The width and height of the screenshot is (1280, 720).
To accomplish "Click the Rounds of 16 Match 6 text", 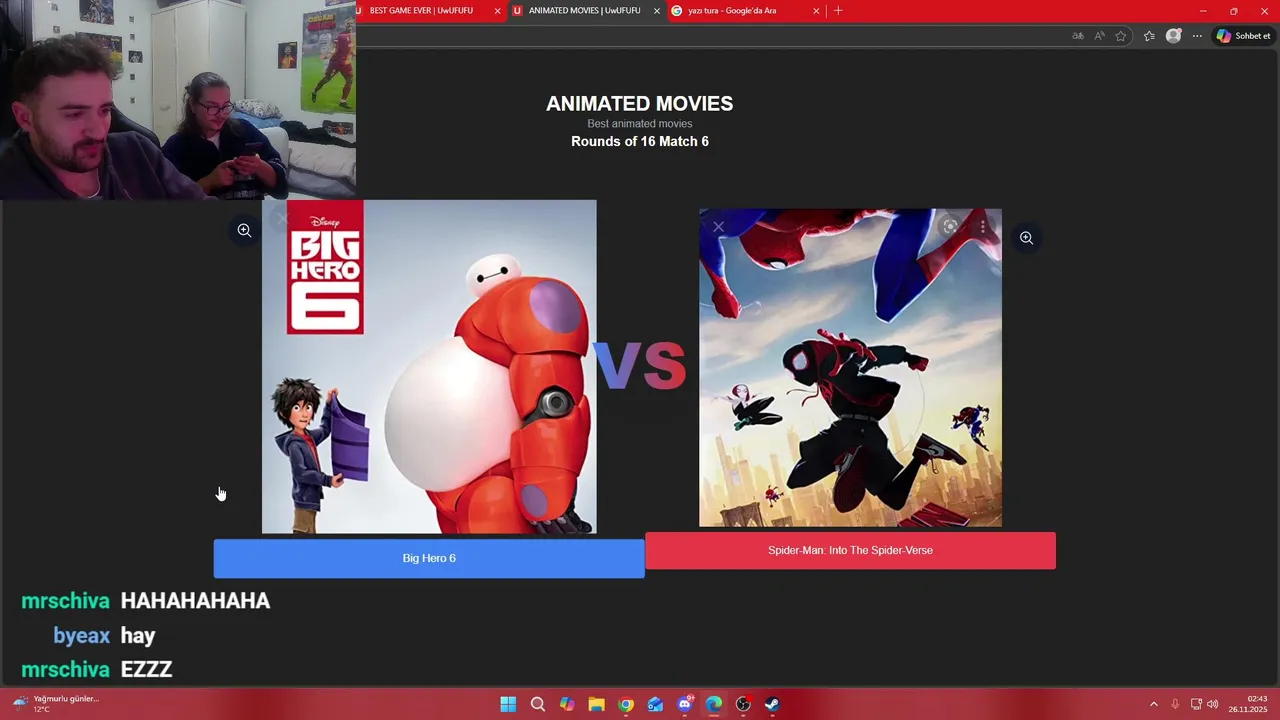I will 640,141.
